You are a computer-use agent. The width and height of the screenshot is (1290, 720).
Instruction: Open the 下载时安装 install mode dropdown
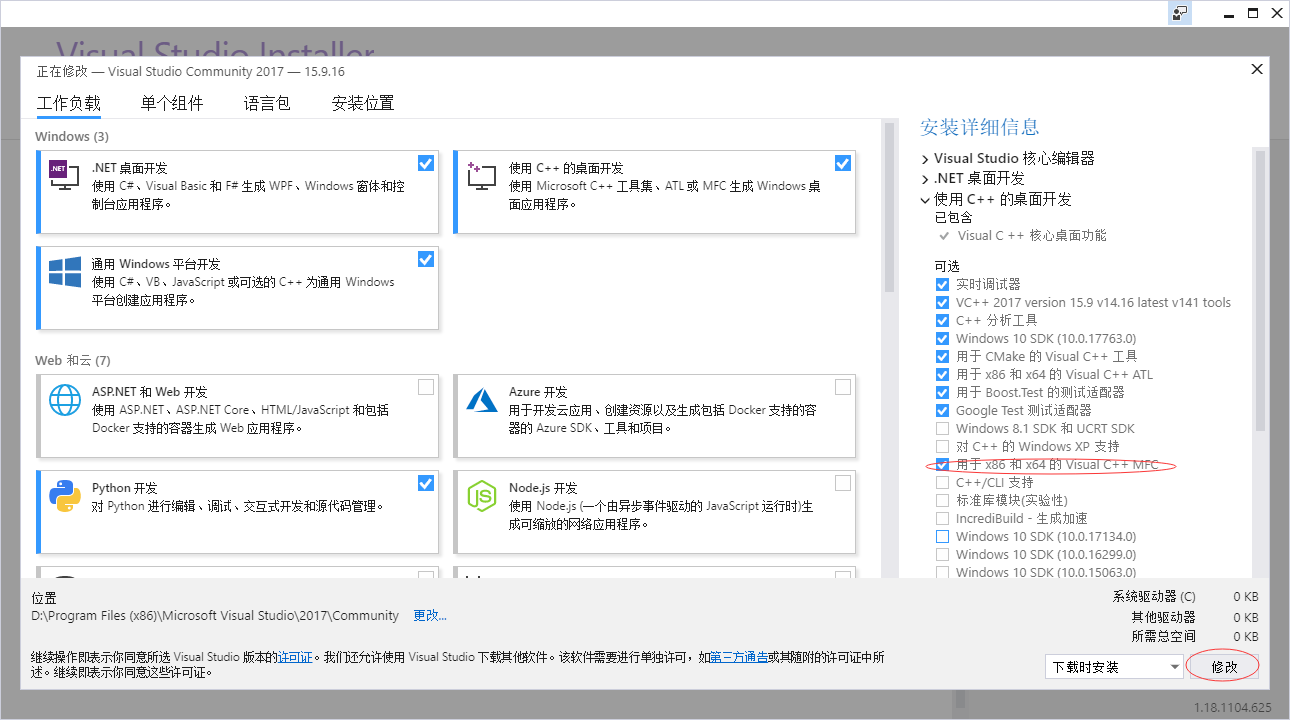(1114, 667)
